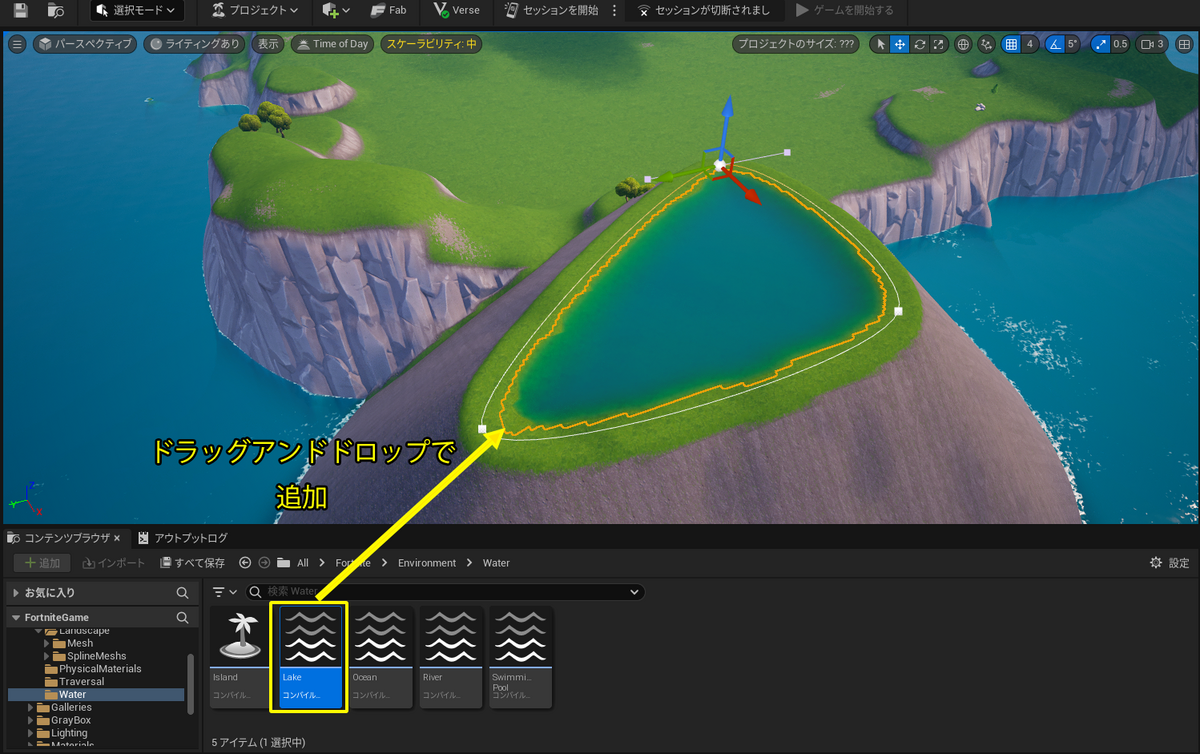This screenshot has height=754, width=1200.
Task: Click the Save icon in top toolbar
Action: coord(21,10)
